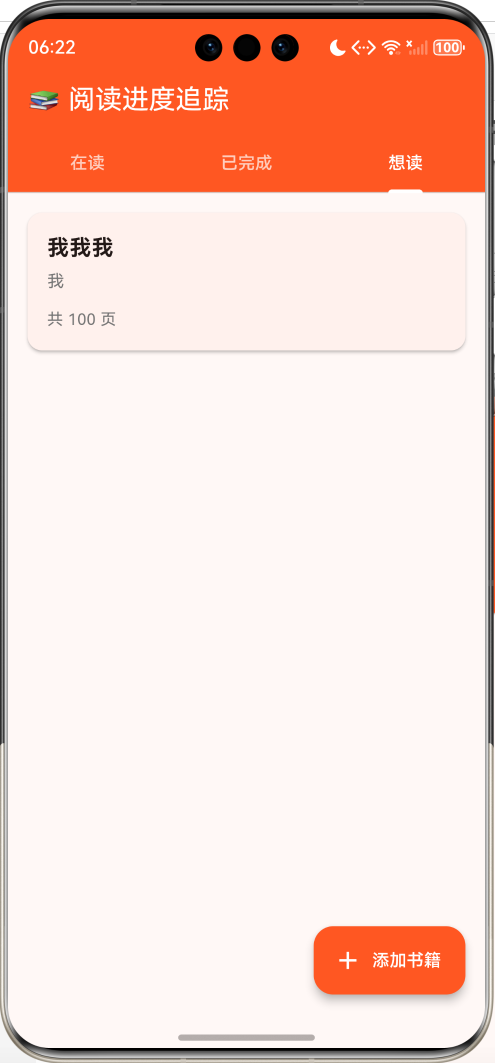This screenshot has width=495, height=1063.
Task: Tap the book title 我我我
Action: (x=80, y=248)
